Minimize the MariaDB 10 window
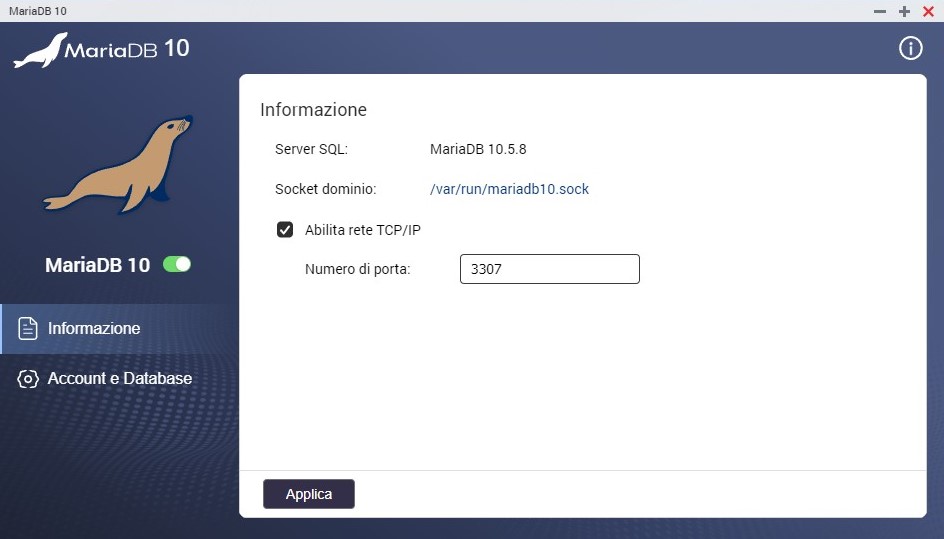Screen dimensions: 944x539 tap(880, 11)
